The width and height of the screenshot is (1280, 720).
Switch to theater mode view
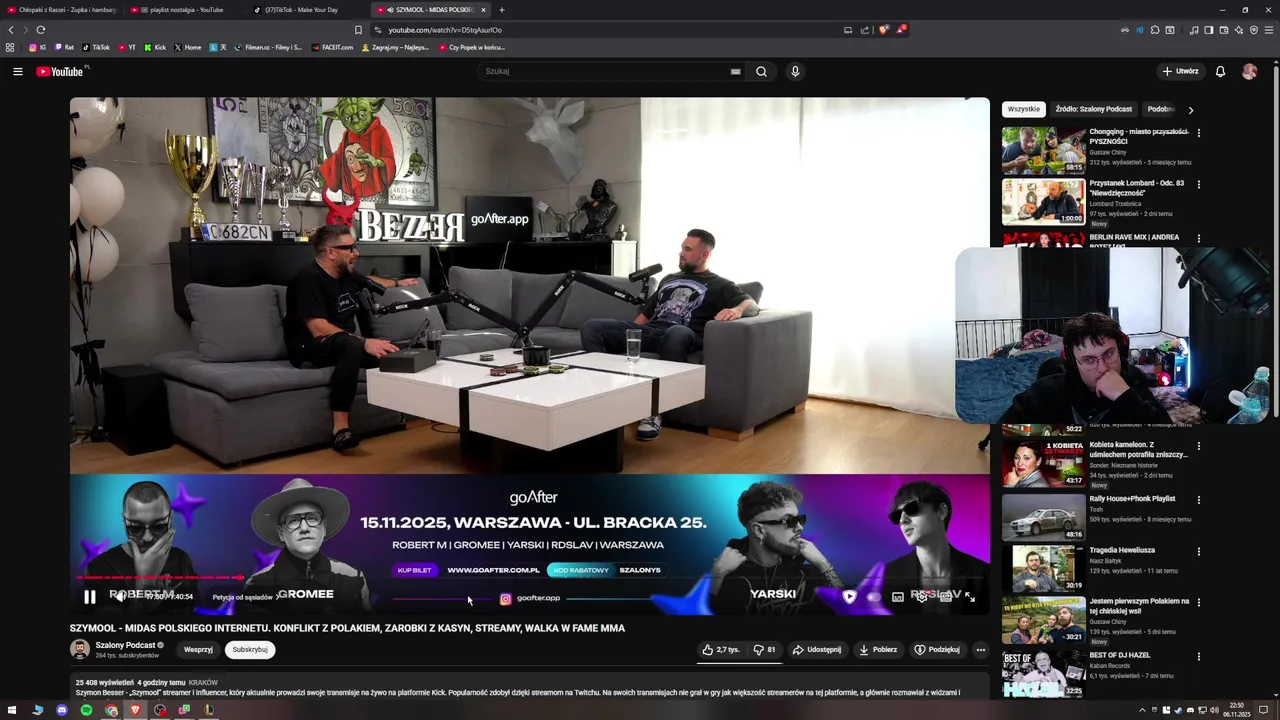tap(945, 597)
